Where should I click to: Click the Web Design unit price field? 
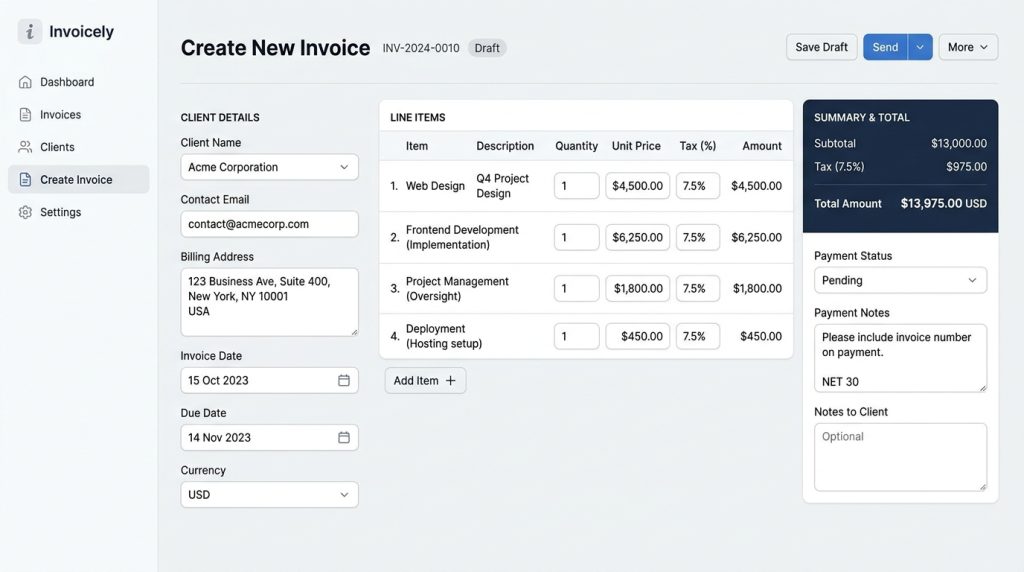pyautogui.click(x=637, y=186)
